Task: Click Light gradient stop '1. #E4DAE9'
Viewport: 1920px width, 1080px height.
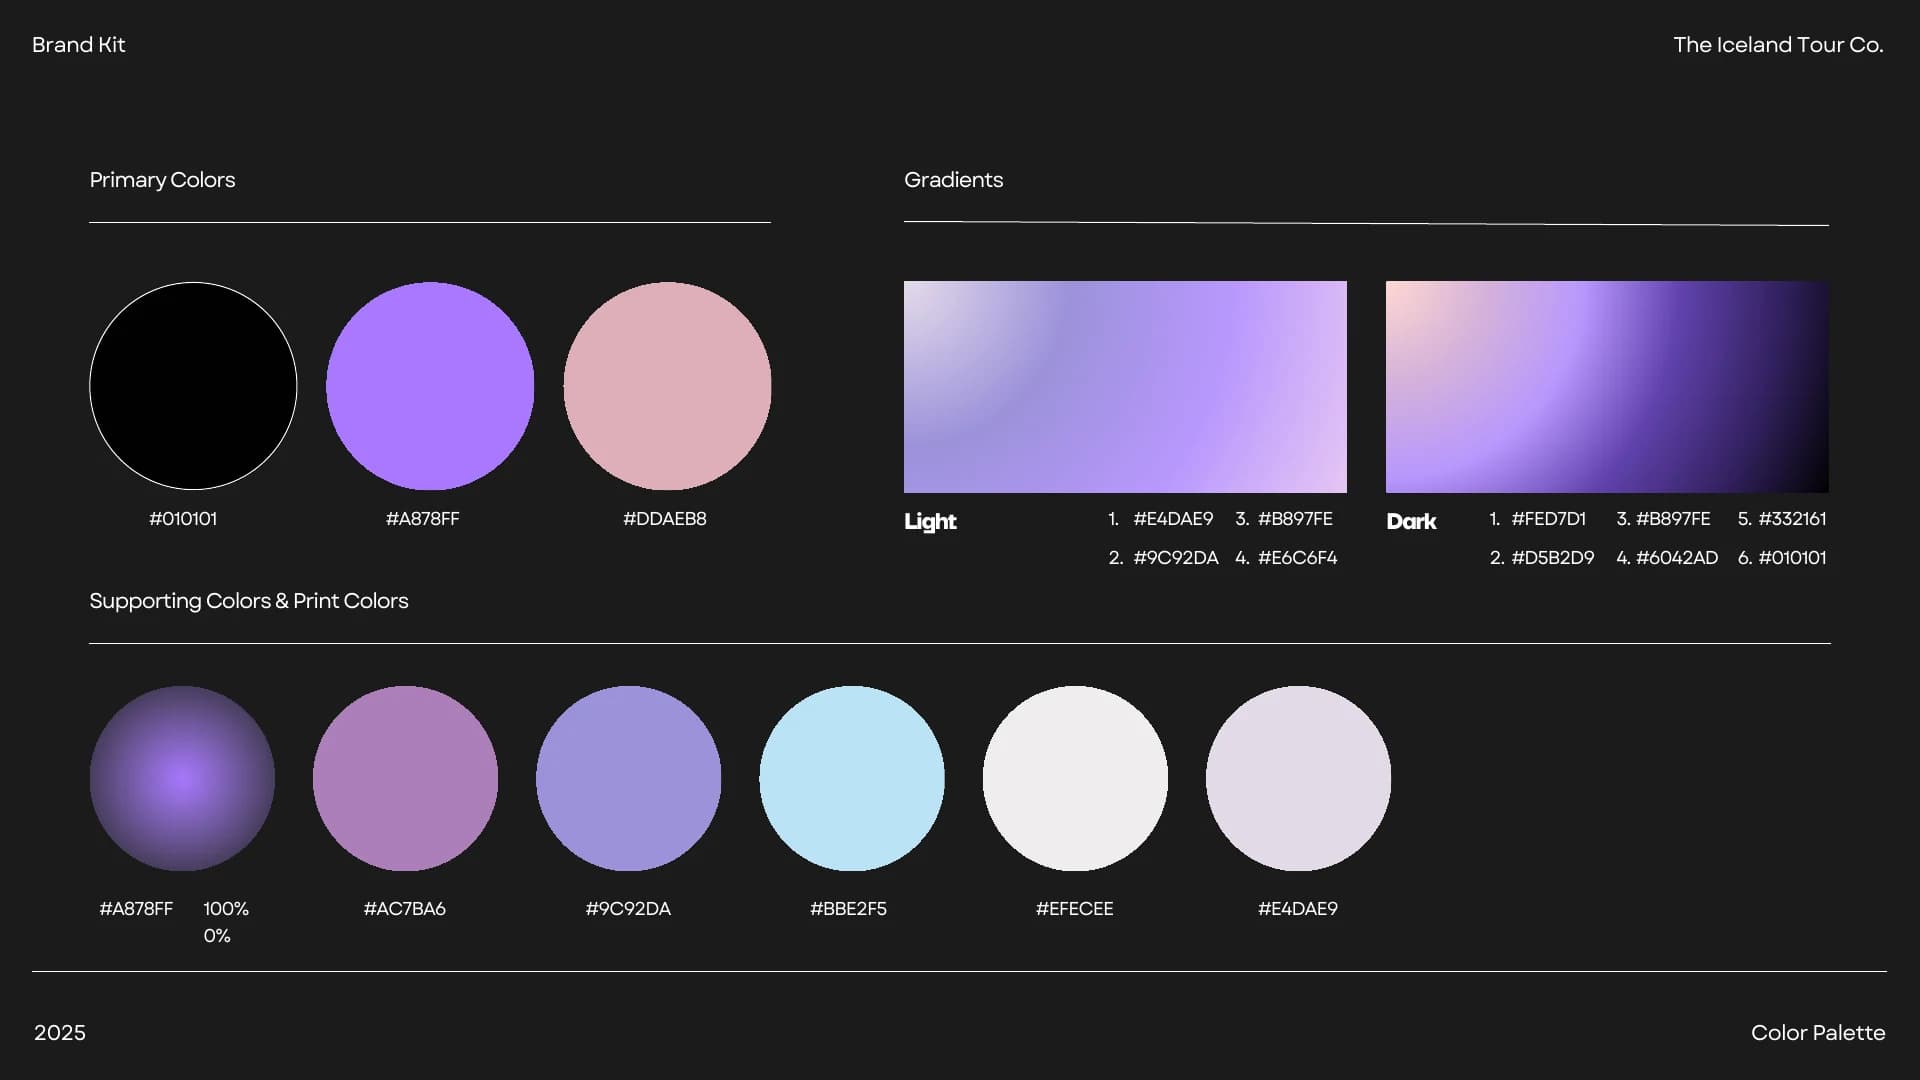Action: point(1160,519)
